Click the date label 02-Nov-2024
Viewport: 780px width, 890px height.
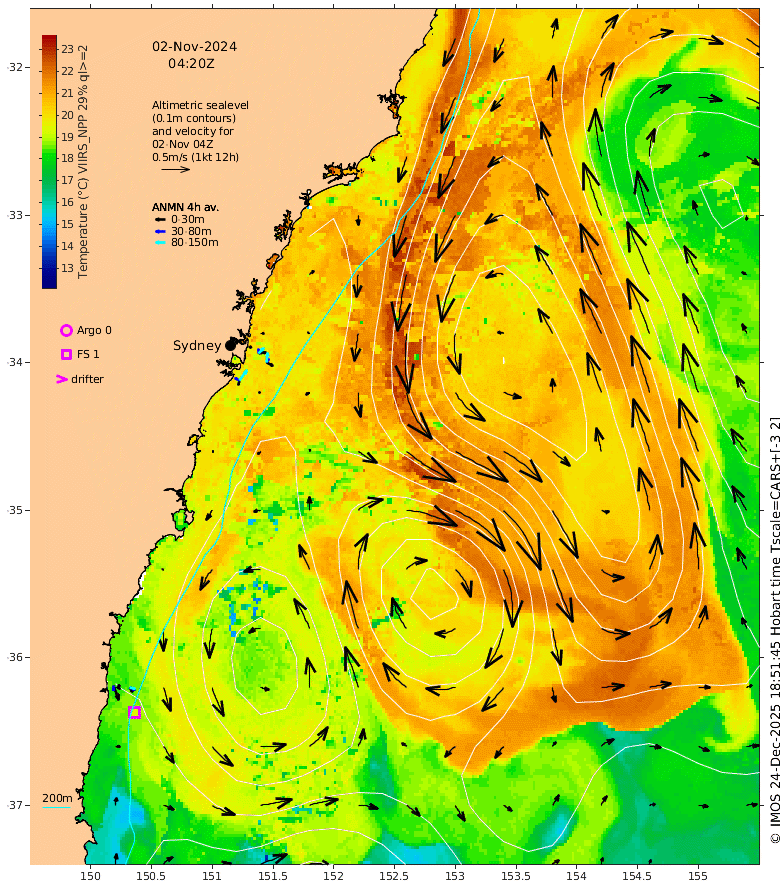pos(195,47)
